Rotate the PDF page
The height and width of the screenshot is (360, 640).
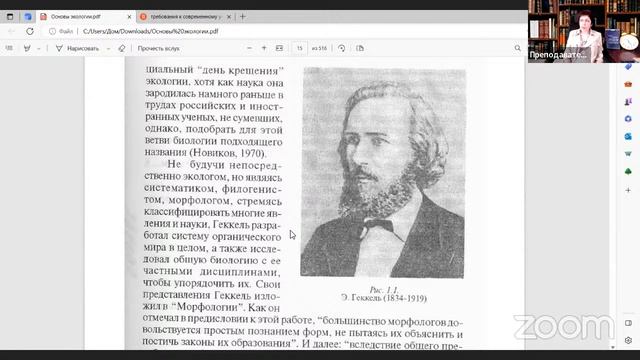coord(342,48)
